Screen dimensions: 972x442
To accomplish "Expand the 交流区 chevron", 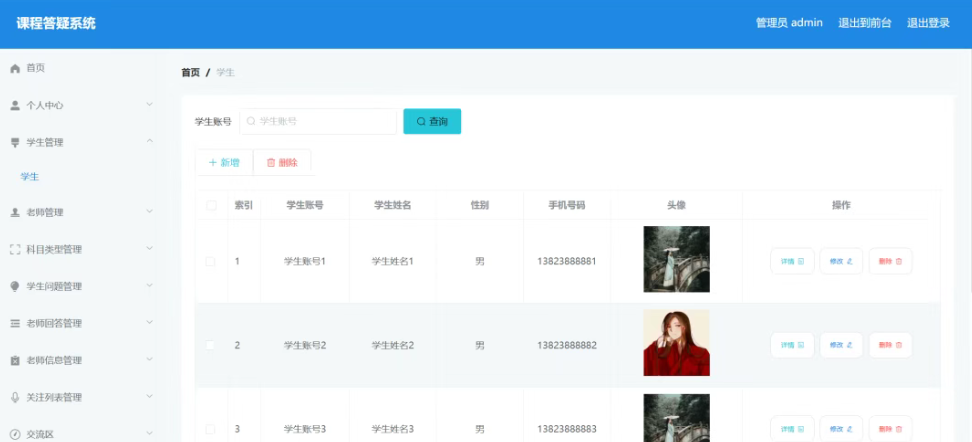I will click(149, 433).
